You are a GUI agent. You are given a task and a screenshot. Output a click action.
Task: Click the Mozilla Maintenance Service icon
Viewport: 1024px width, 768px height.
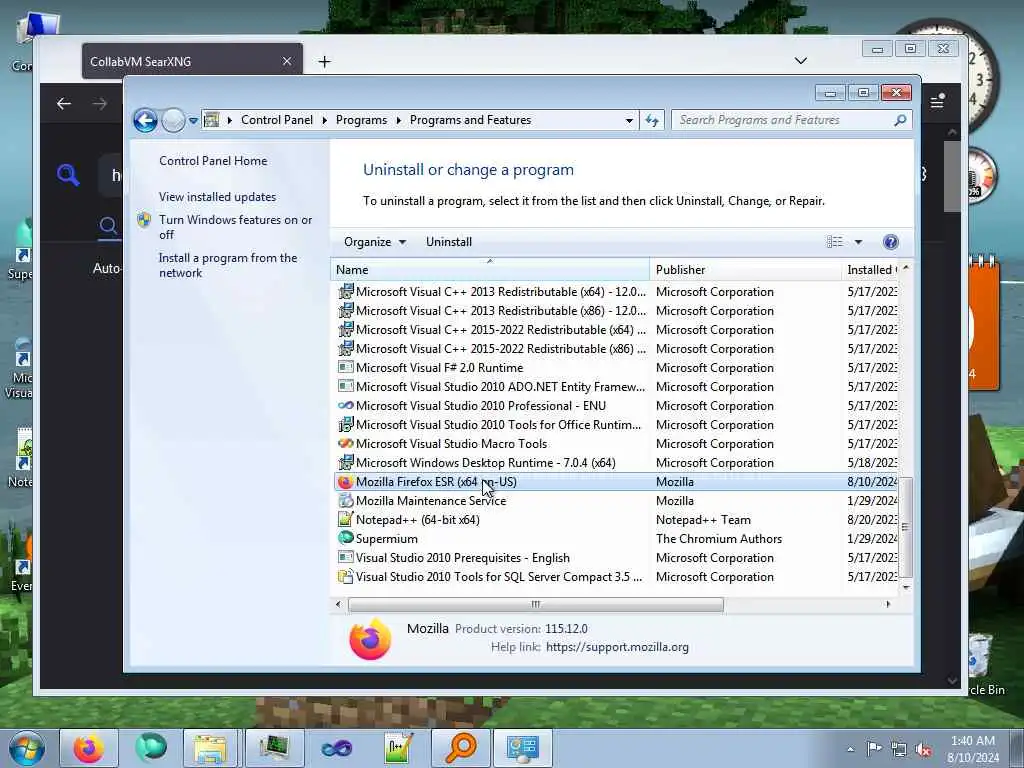345,501
